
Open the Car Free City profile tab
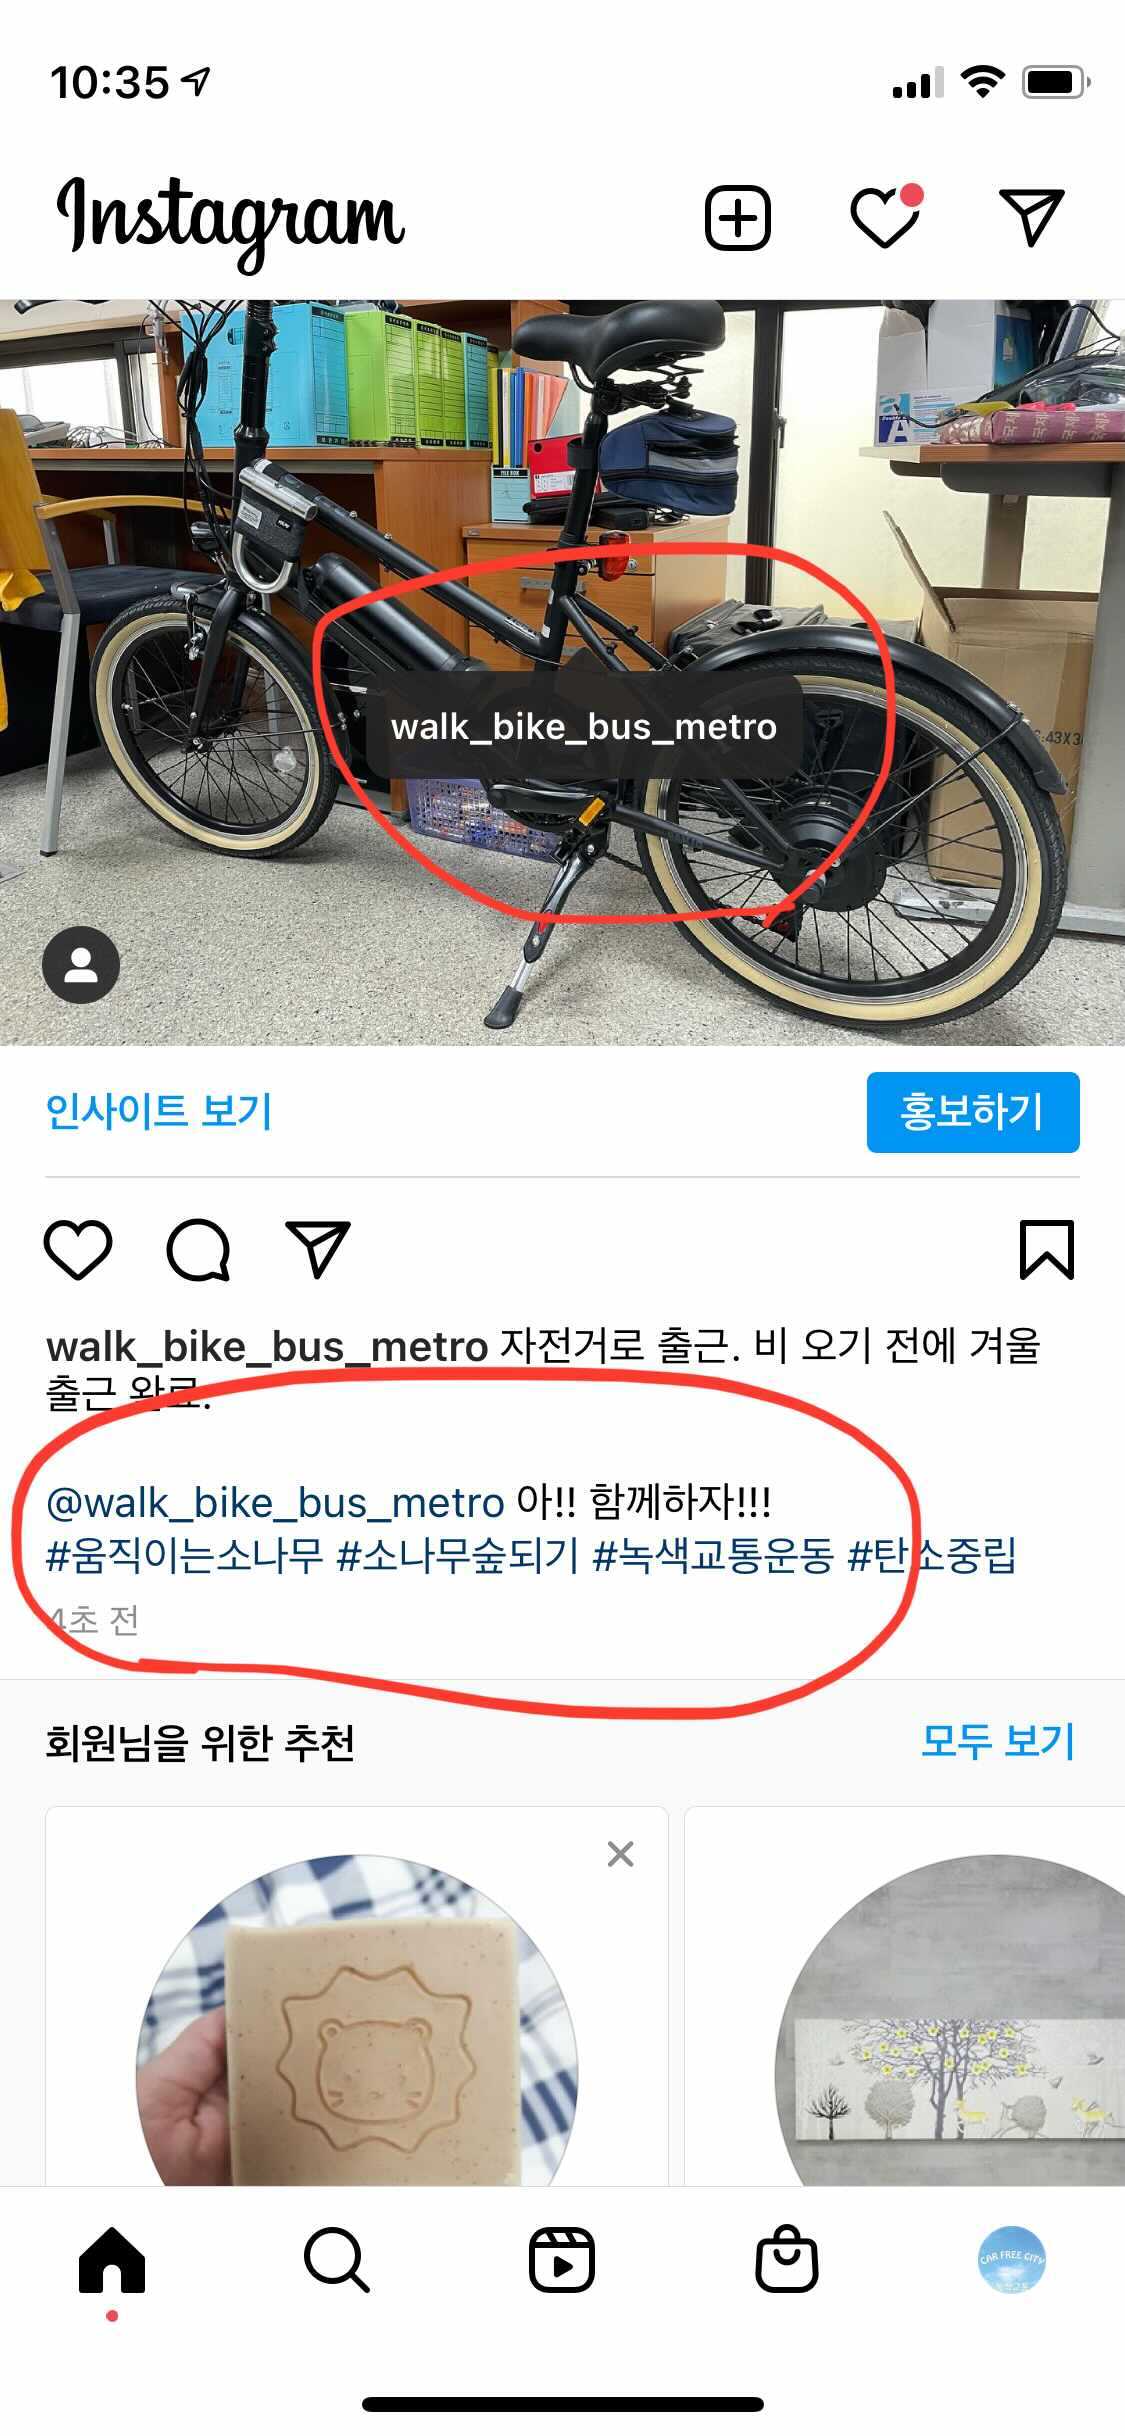tap(1011, 2260)
